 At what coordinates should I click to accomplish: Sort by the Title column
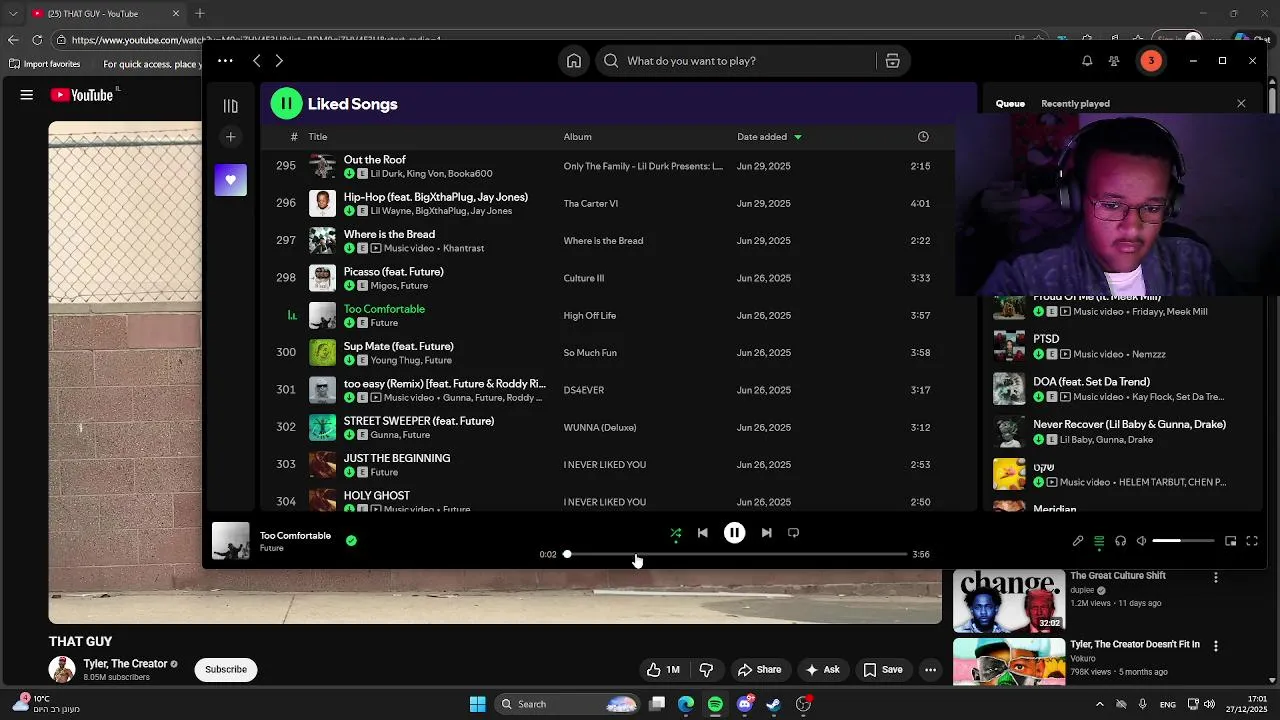click(x=318, y=137)
